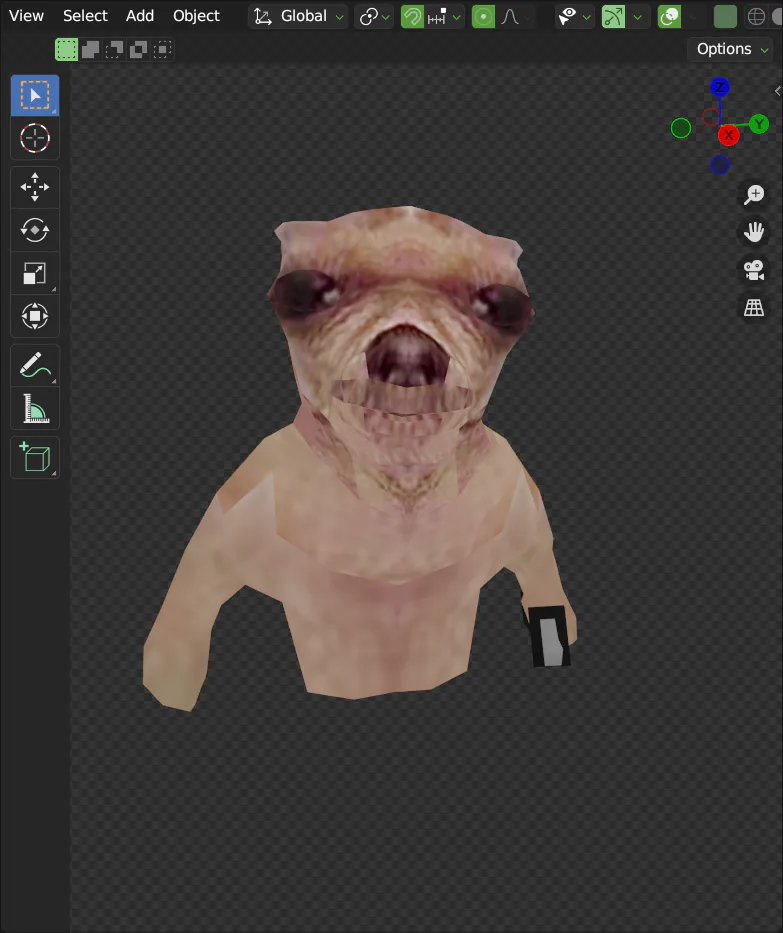The image size is (783, 933).
Task: Click the blue Z axis gizmo
Action: coord(720,87)
